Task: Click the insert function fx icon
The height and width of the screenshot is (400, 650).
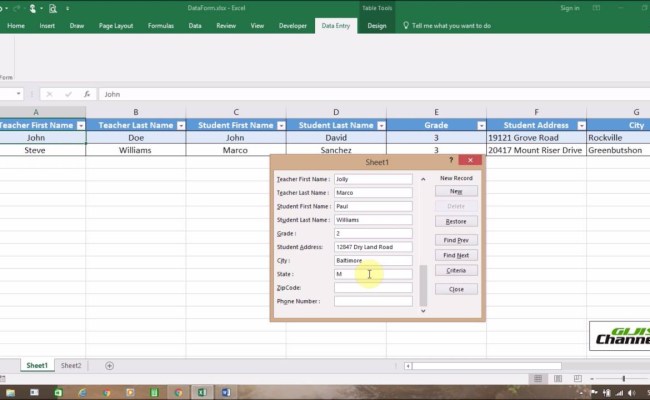Action: pos(87,94)
